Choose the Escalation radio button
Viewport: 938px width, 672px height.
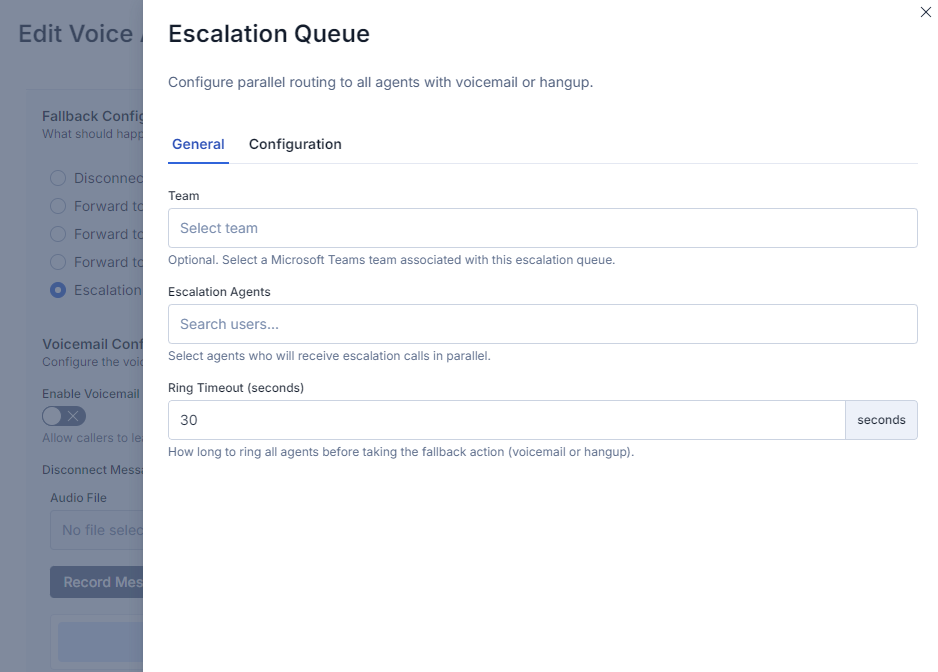[58, 290]
